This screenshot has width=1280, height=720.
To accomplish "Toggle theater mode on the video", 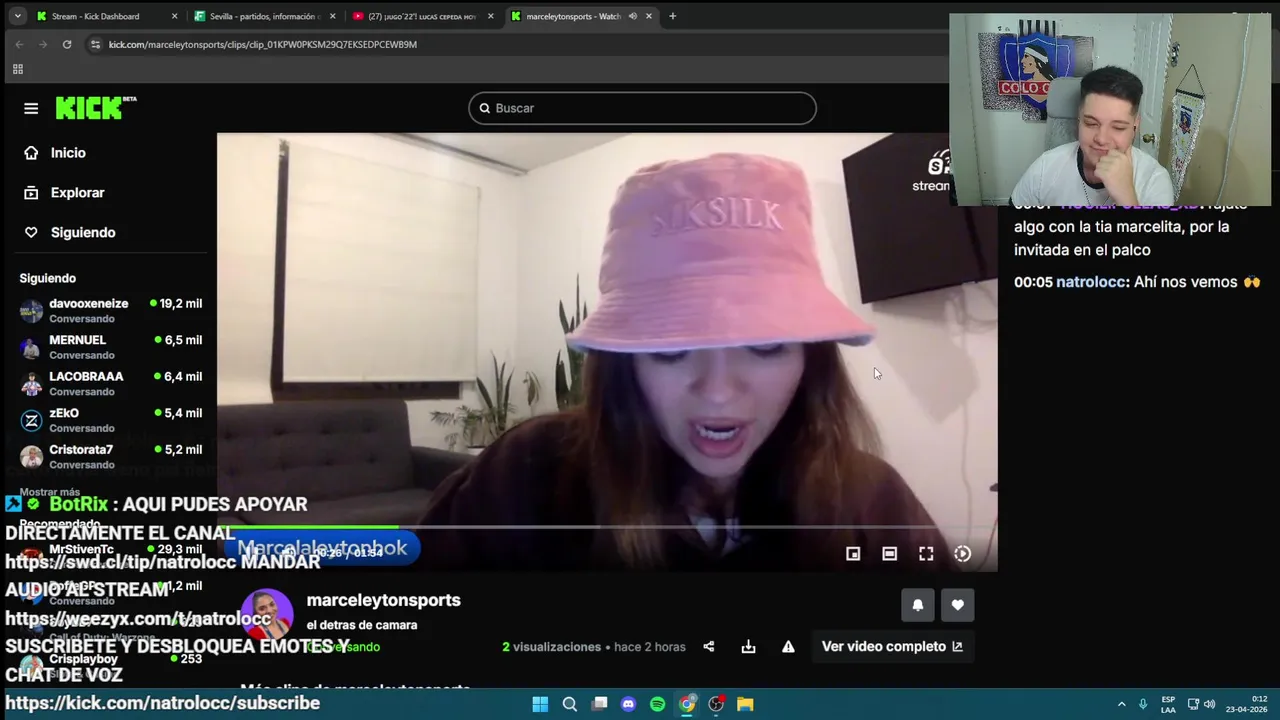I will [889, 554].
